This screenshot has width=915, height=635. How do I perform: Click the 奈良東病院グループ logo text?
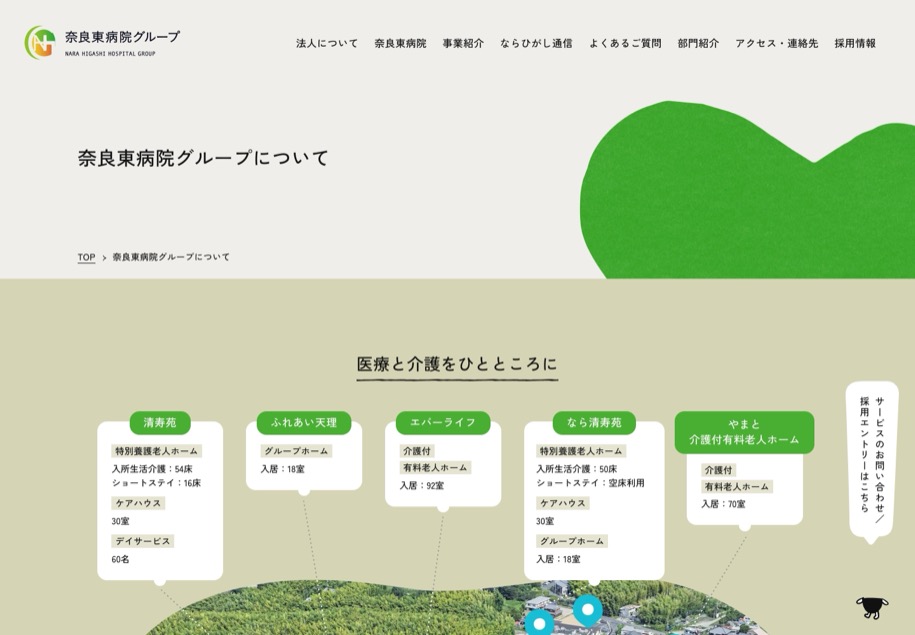[123, 37]
